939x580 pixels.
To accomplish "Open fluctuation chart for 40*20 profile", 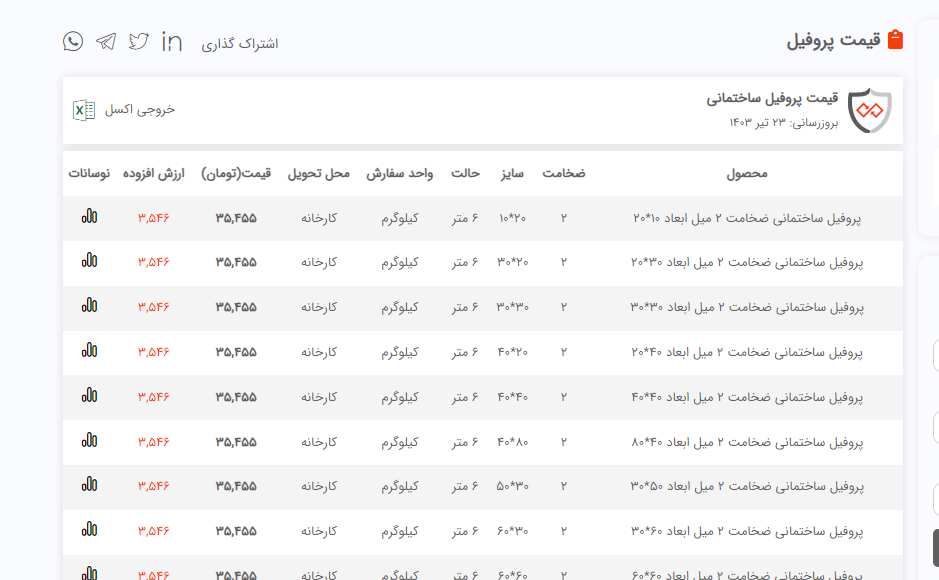I will [90, 351].
